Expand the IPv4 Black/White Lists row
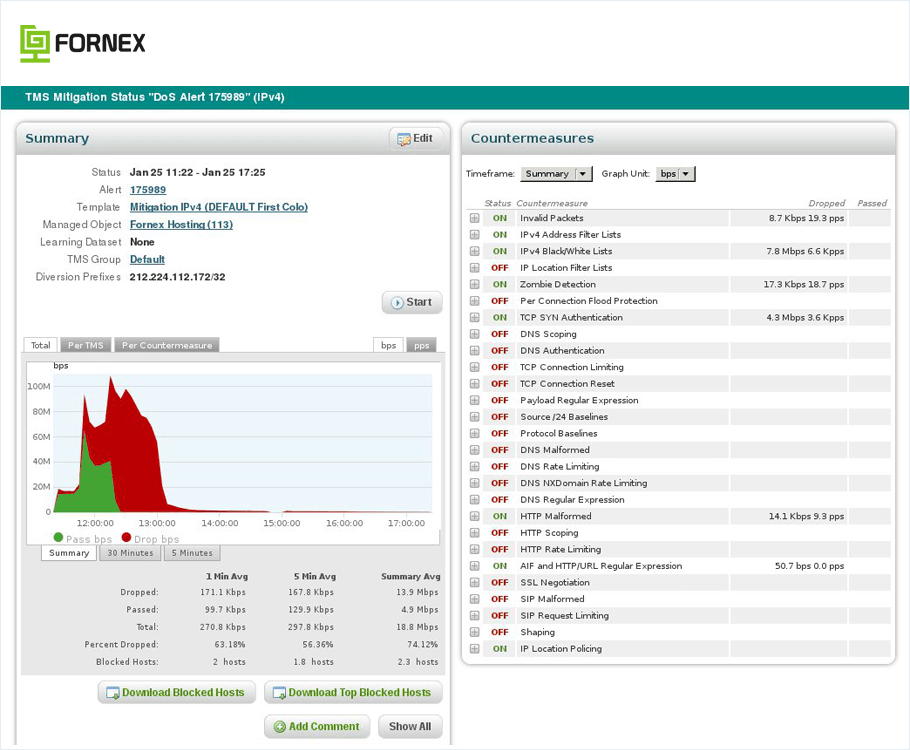 coord(475,251)
